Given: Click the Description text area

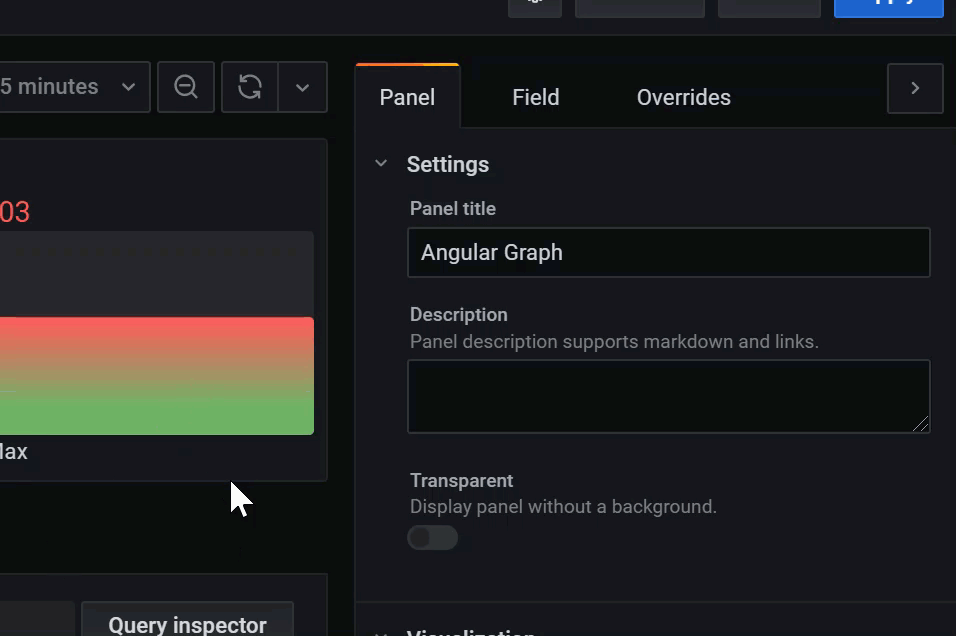Looking at the screenshot, I should coord(668,396).
